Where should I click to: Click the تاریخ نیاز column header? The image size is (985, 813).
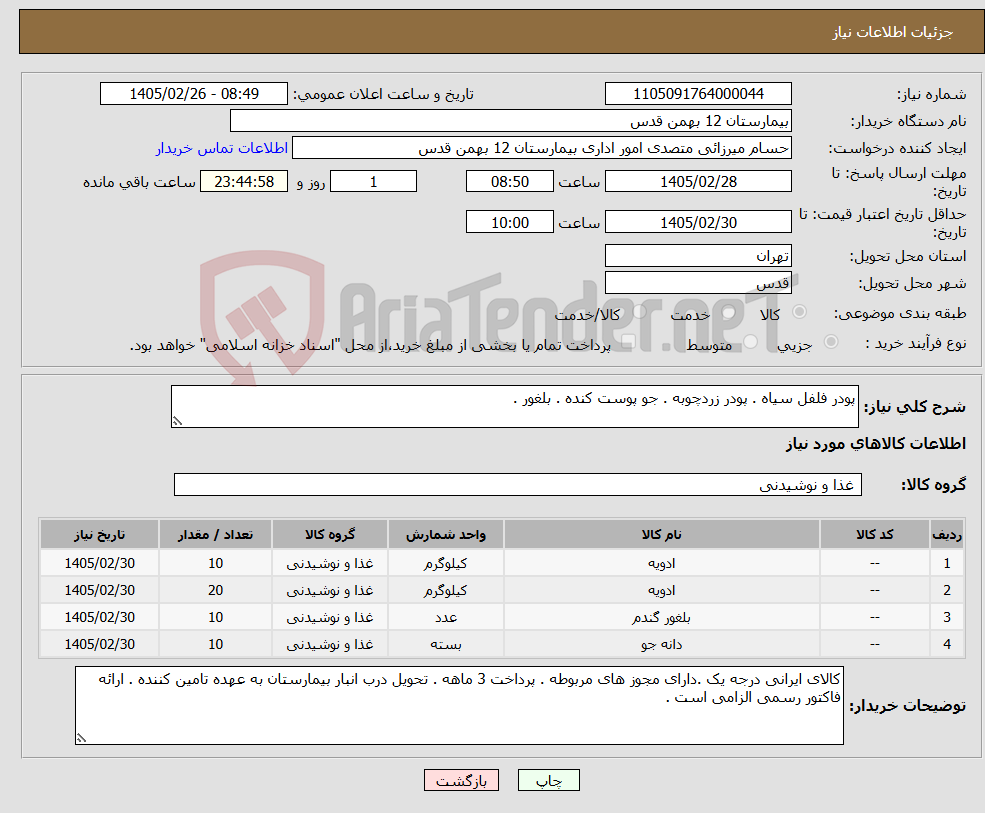pos(99,535)
